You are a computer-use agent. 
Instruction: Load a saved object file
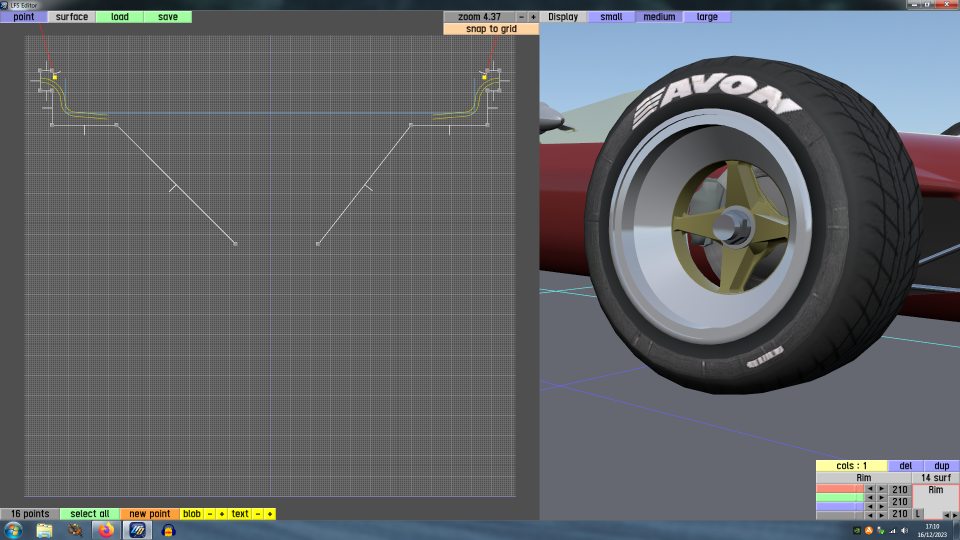click(119, 17)
